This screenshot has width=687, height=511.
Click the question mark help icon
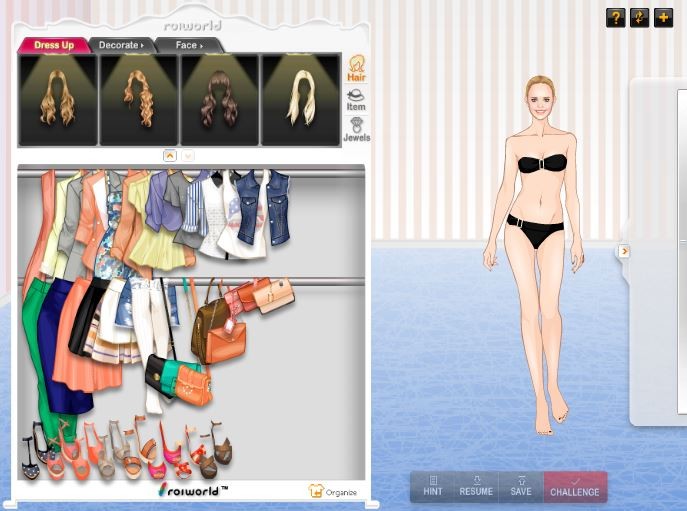(615, 17)
